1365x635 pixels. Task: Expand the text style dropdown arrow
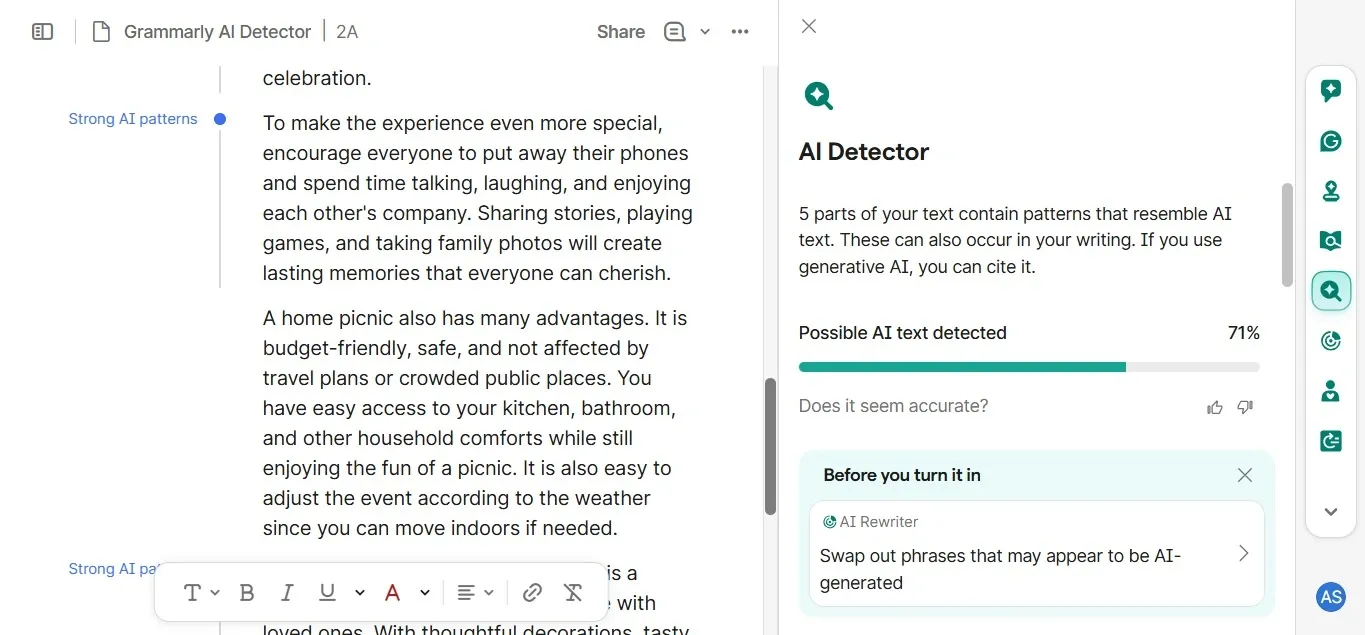coord(215,593)
